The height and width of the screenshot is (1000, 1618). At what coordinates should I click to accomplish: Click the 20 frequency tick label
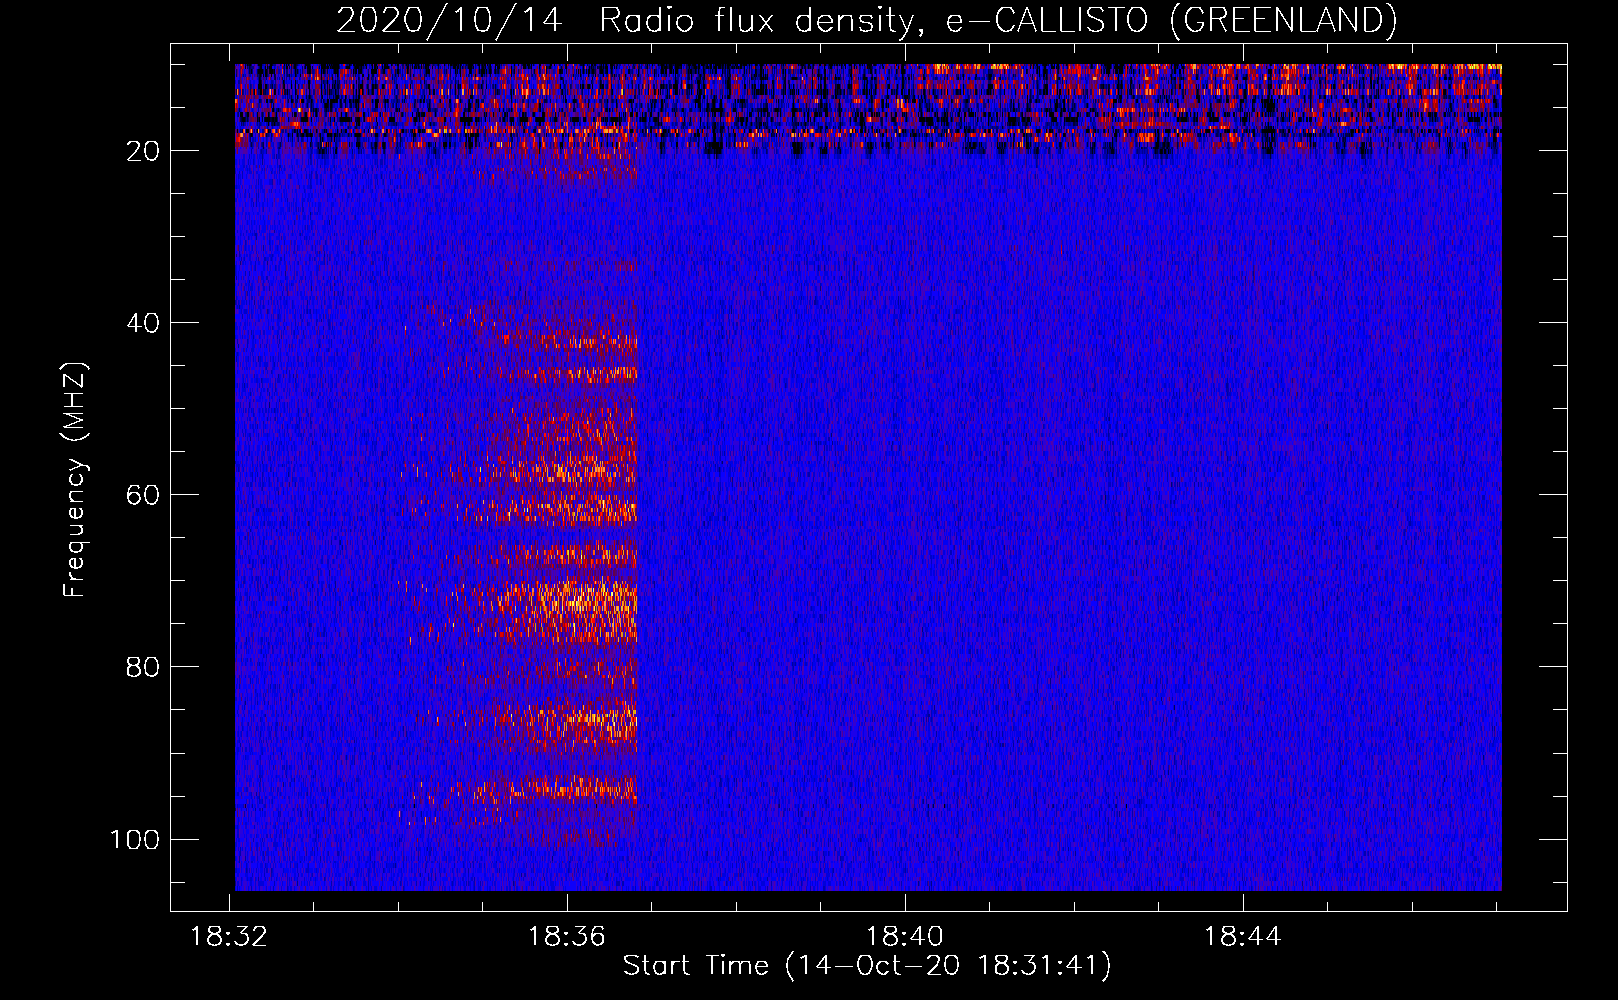143,151
